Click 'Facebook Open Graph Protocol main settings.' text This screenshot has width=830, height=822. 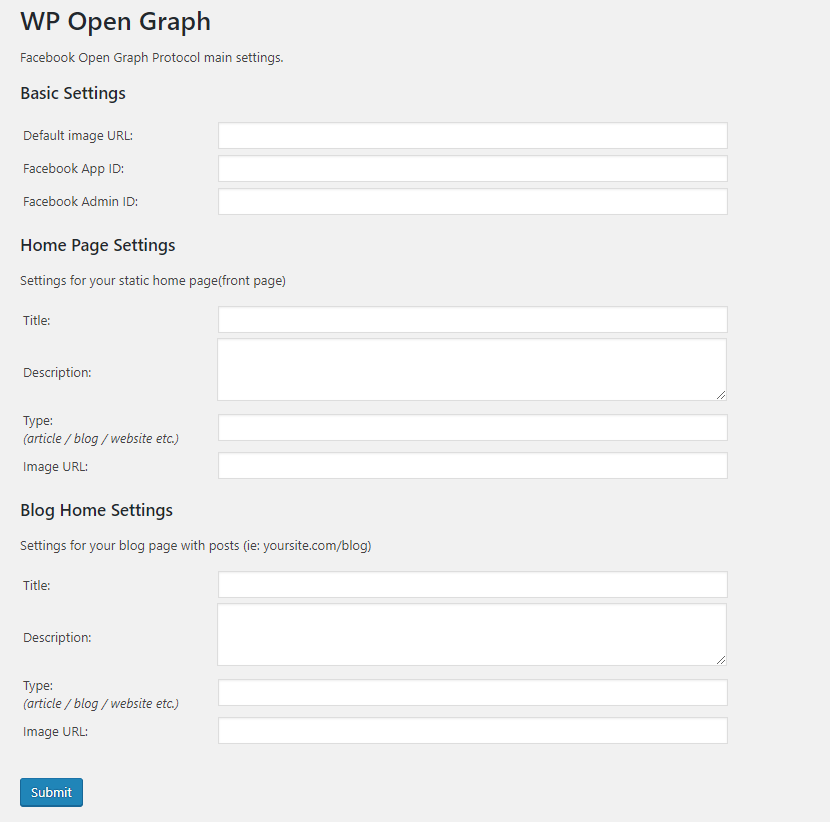coord(152,58)
